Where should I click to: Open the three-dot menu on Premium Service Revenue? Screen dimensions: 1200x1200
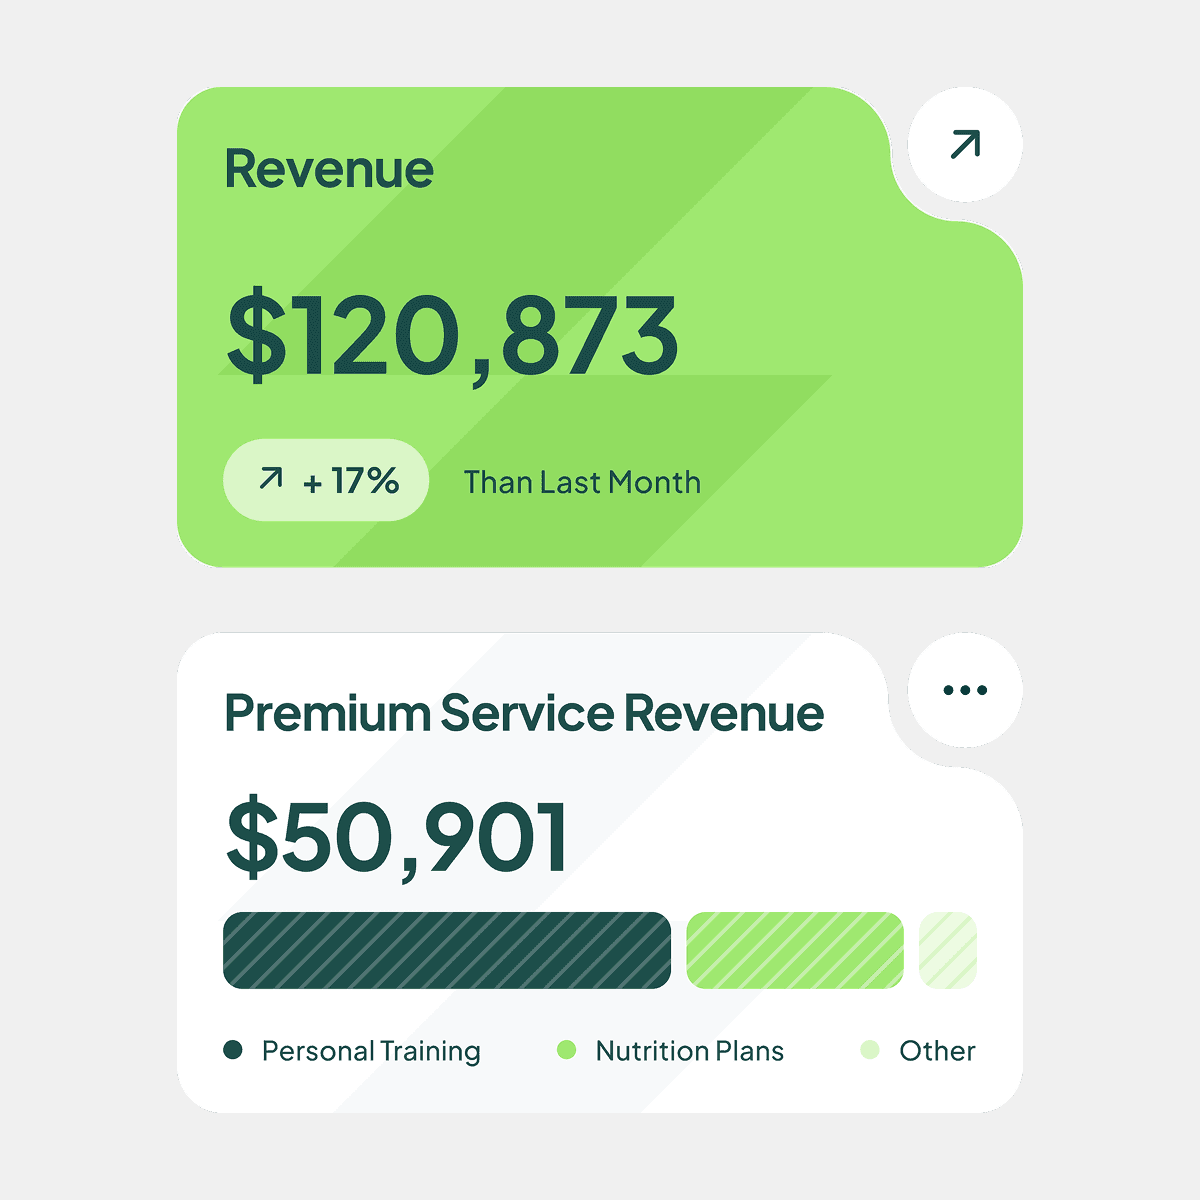(x=965, y=690)
